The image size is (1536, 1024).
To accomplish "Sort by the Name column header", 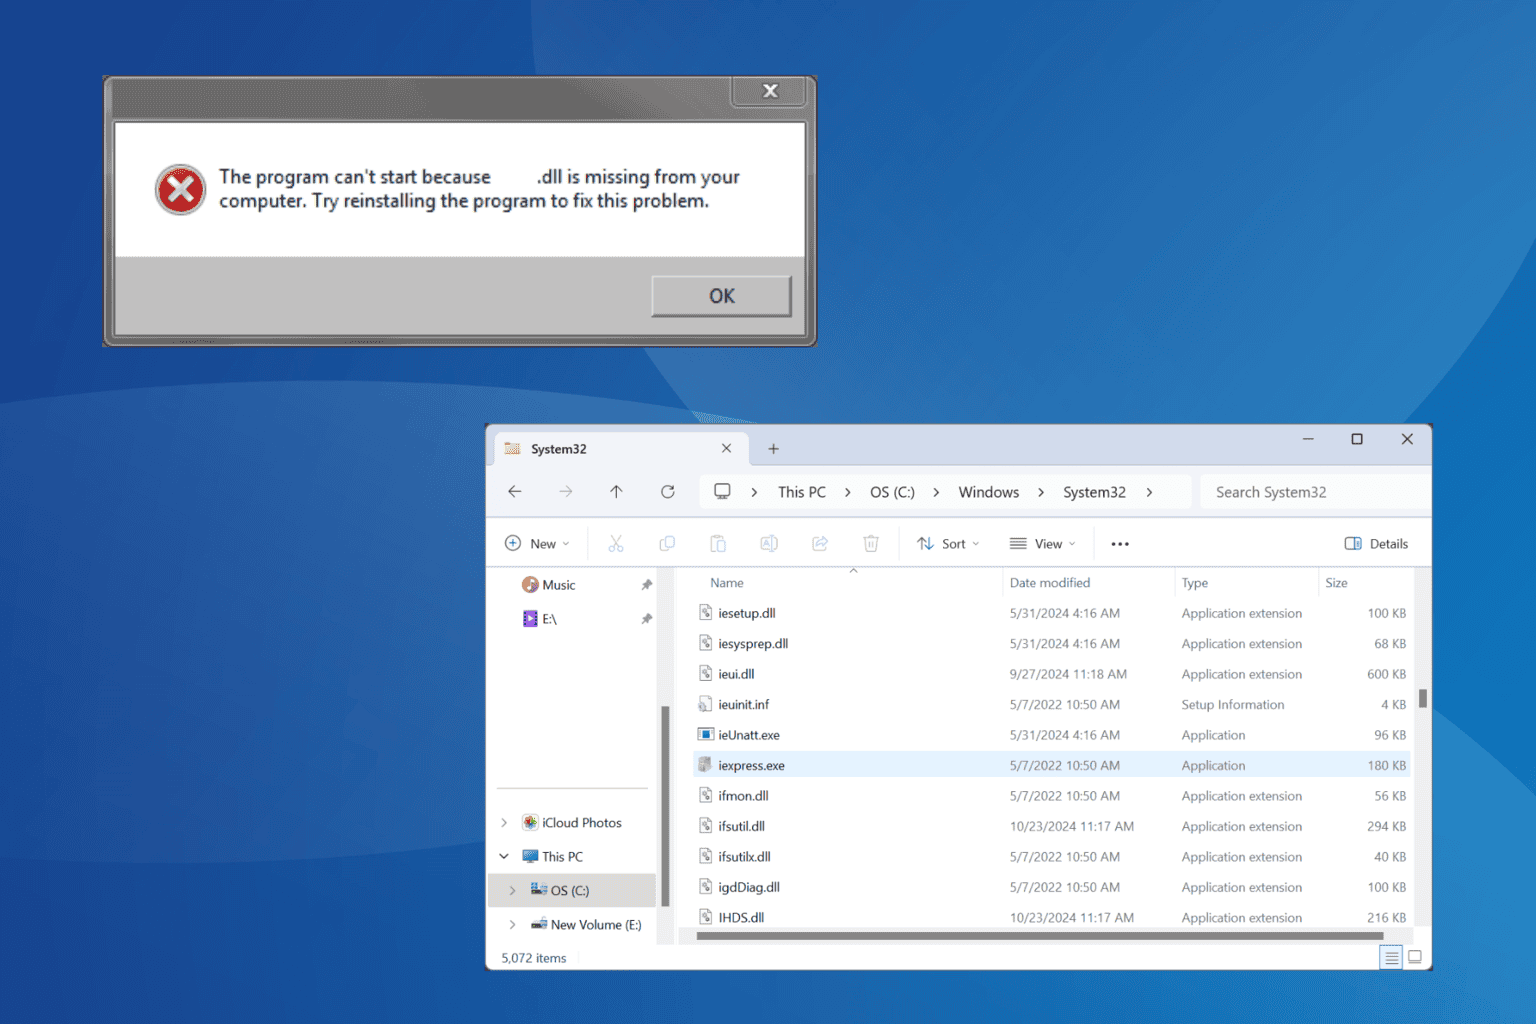I will [727, 583].
